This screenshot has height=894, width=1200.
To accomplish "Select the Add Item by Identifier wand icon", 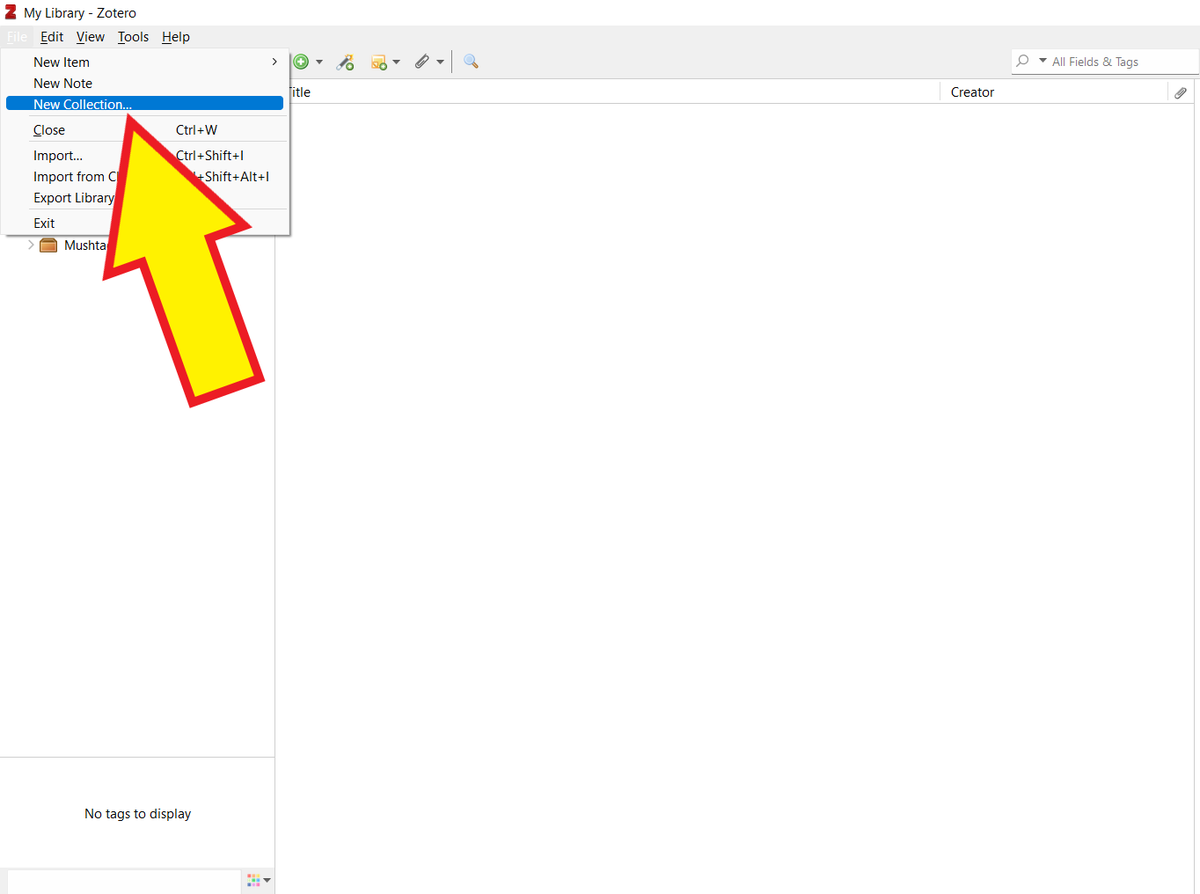I will point(345,61).
